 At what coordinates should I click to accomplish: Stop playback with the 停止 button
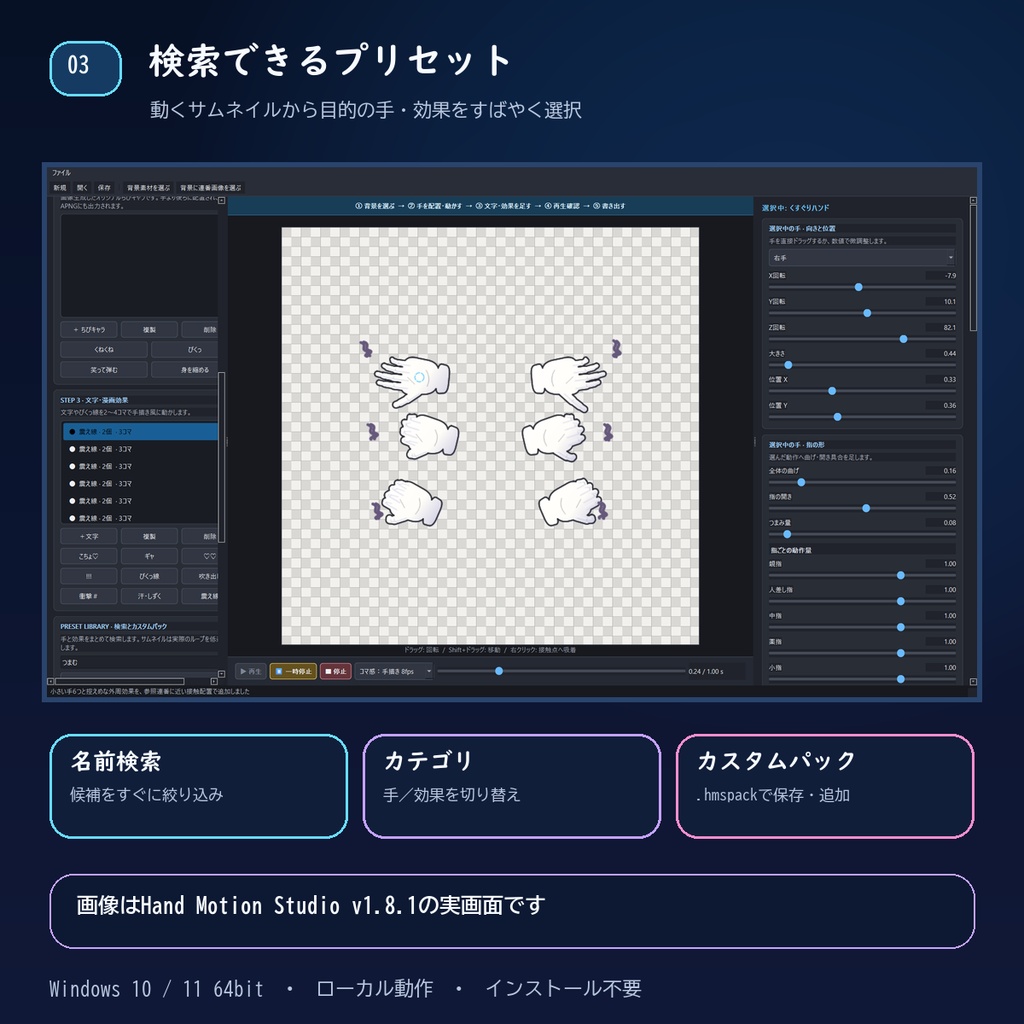click(x=336, y=671)
